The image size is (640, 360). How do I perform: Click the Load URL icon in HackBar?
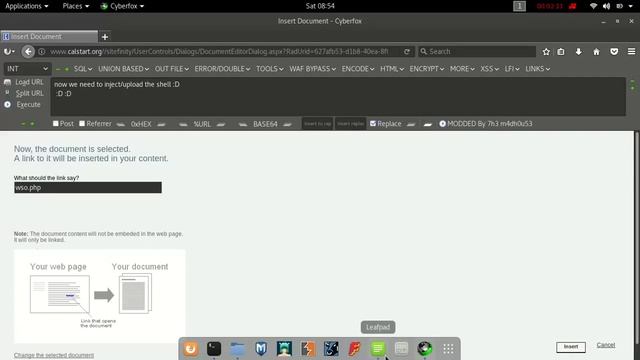click(x=7, y=82)
